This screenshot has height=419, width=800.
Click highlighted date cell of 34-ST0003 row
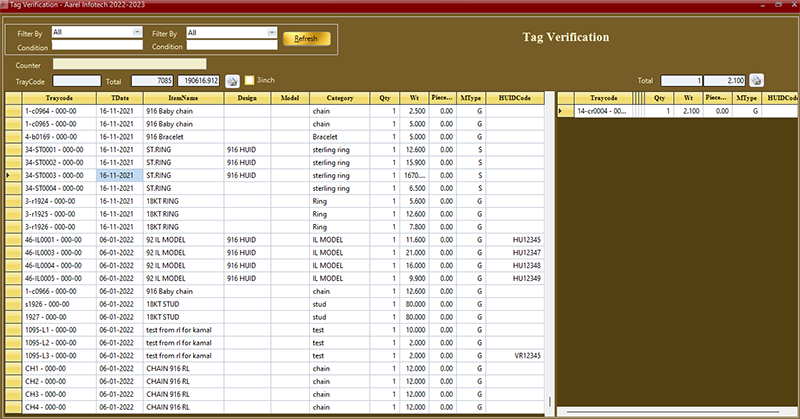click(x=120, y=175)
